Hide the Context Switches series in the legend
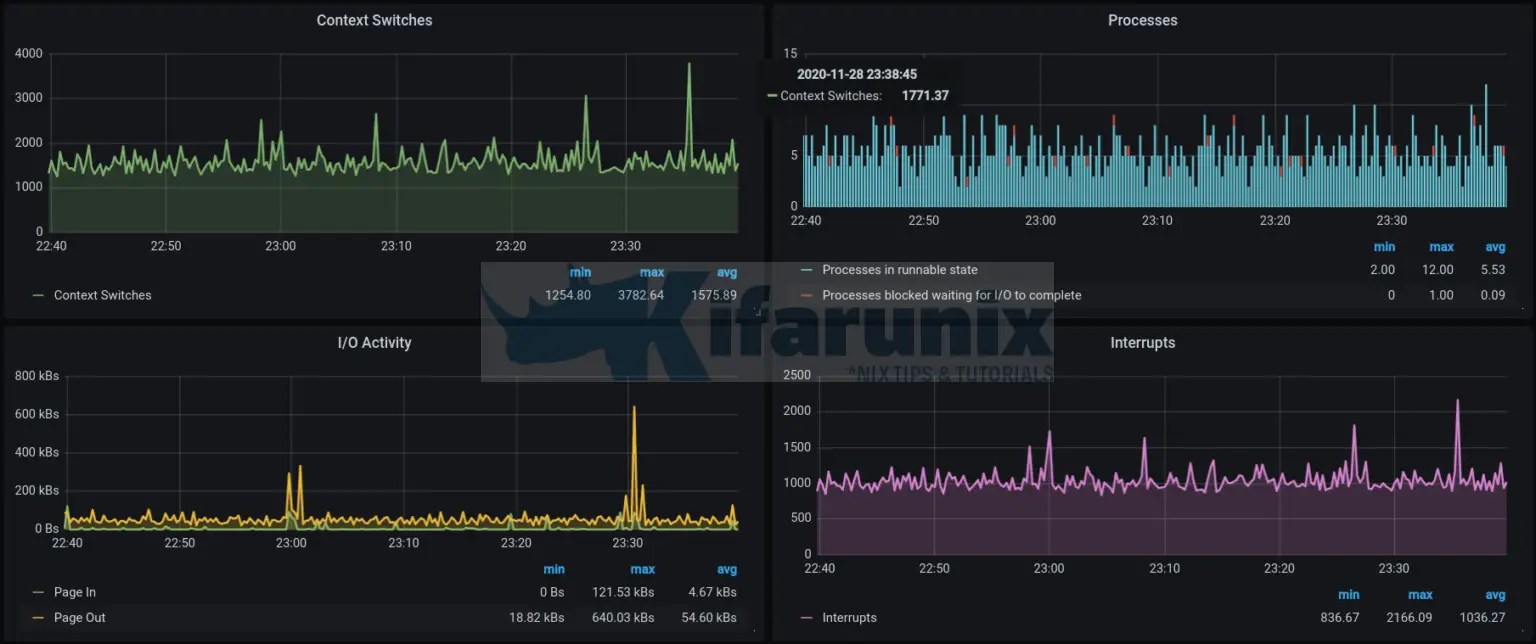The width and height of the screenshot is (1536, 644). [105, 295]
